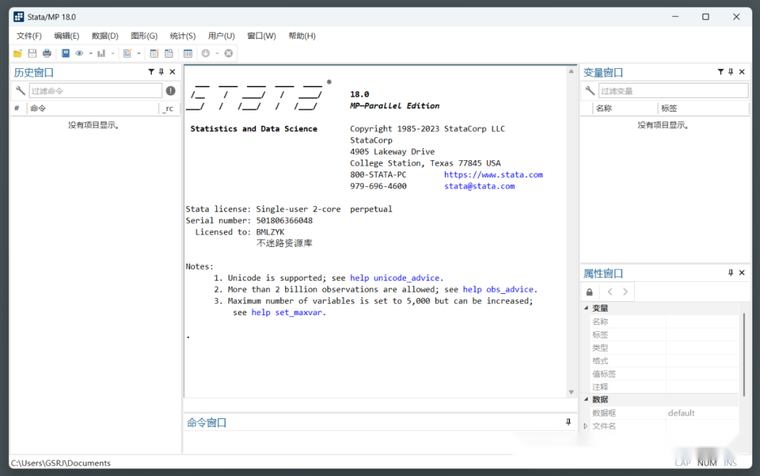Expand the 文件名 row triangle
The width and height of the screenshot is (760, 476).
pos(586,426)
